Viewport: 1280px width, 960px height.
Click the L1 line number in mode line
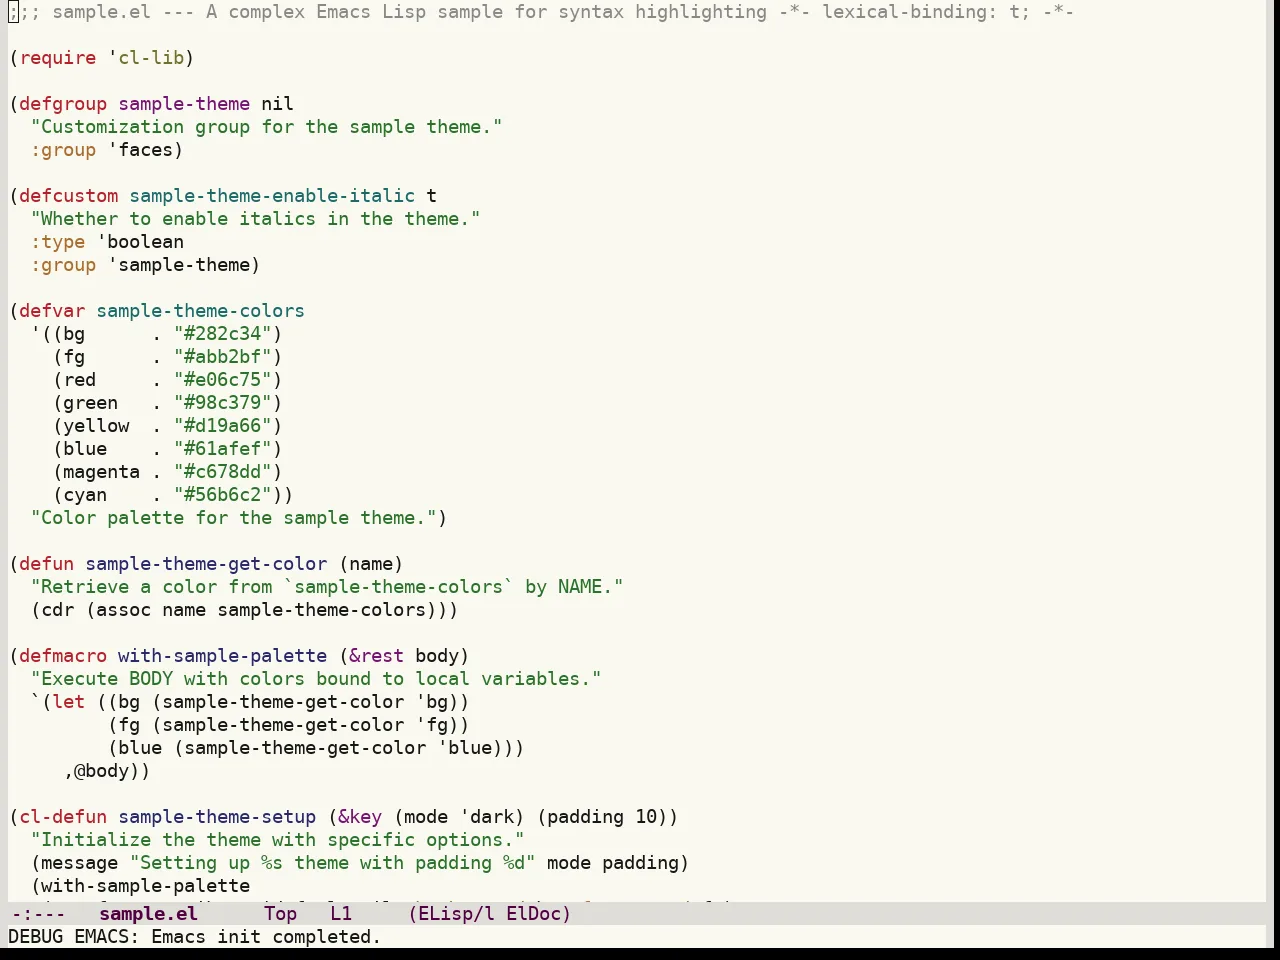click(x=341, y=913)
